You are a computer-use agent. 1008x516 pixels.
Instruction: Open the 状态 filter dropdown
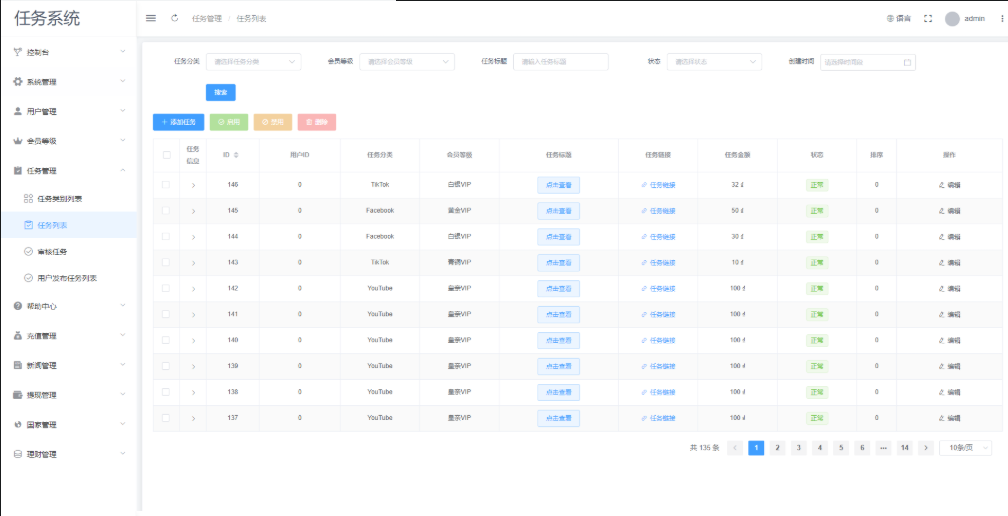[714, 62]
